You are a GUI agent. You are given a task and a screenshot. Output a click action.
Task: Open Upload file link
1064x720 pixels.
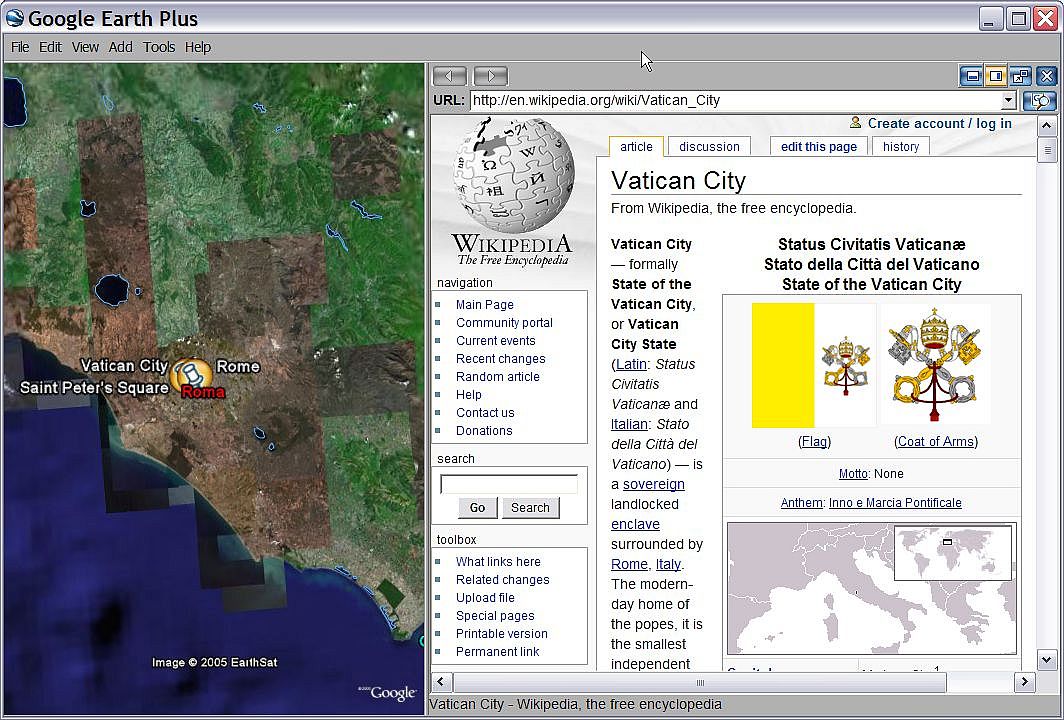(485, 598)
